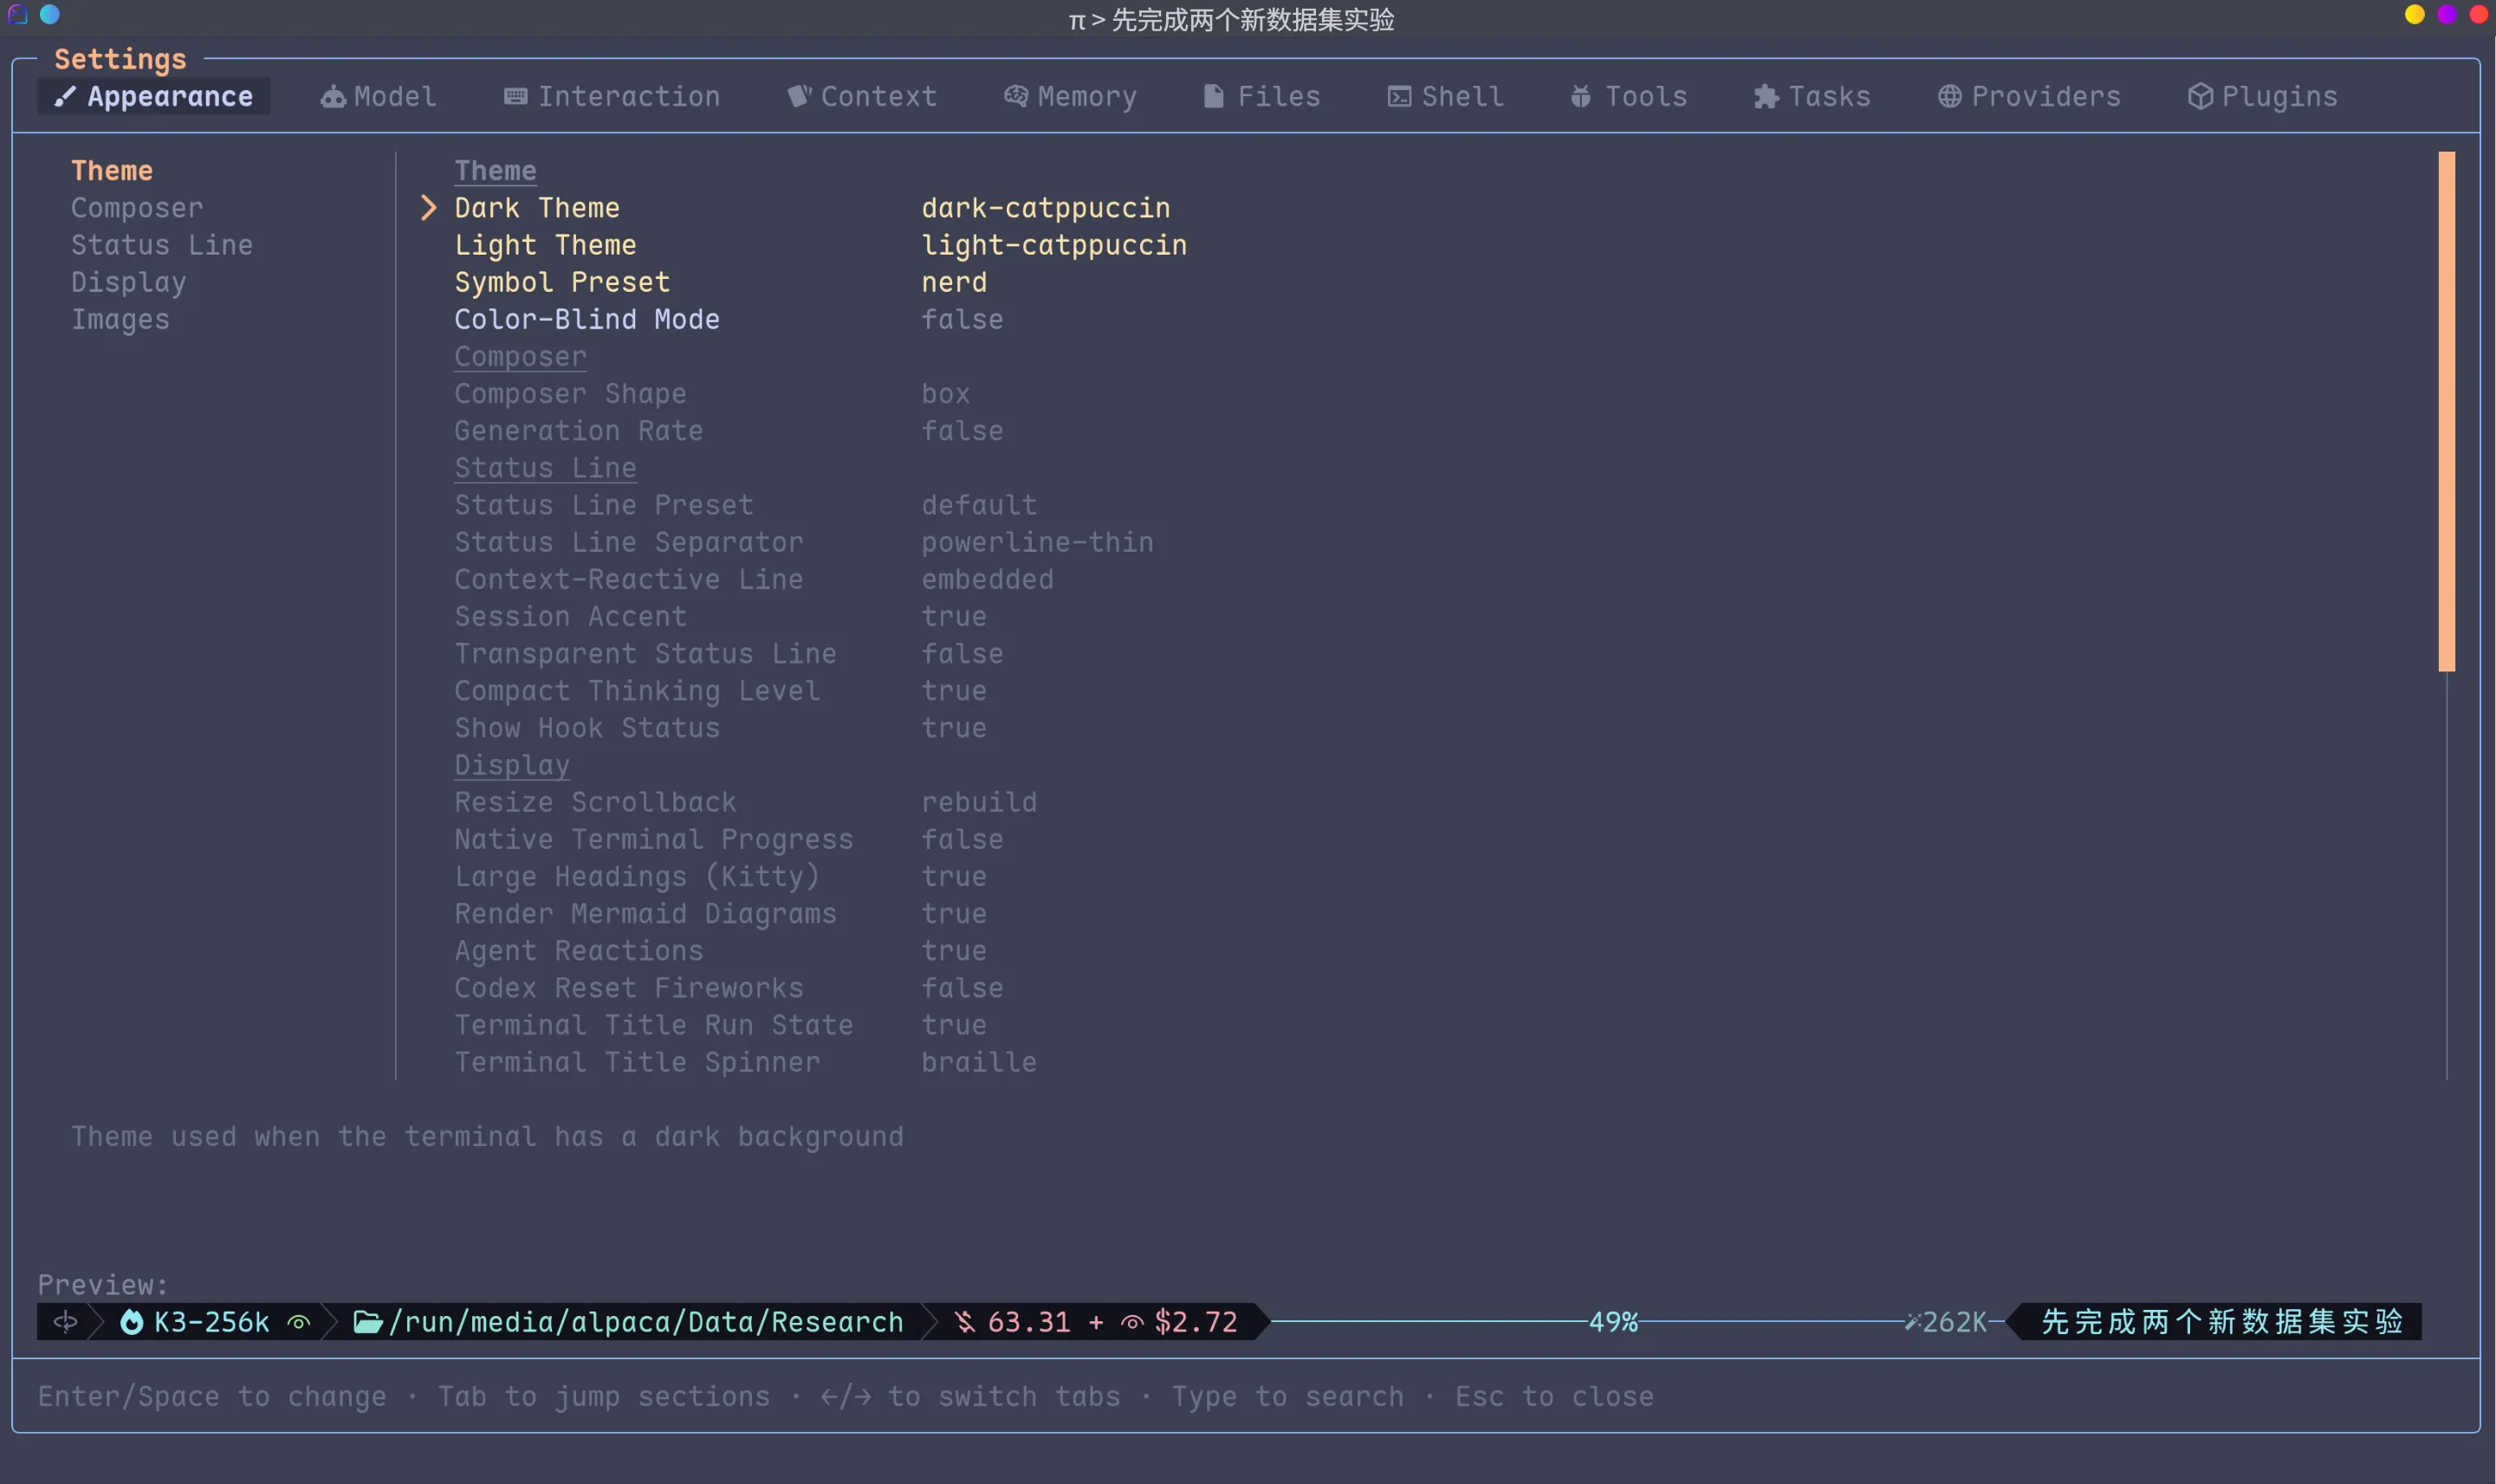Click the 49% context progress bar
This screenshot has width=2496, height=1484.
(1613, 1322)
